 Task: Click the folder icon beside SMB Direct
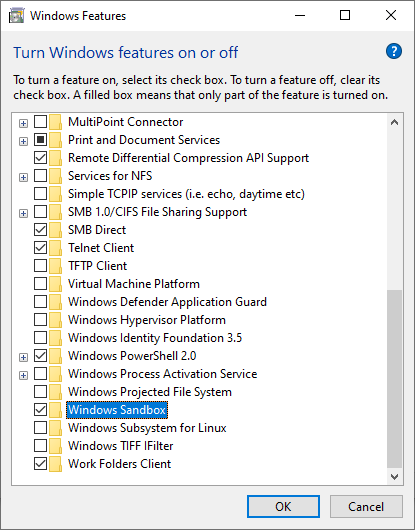[55, 230]
